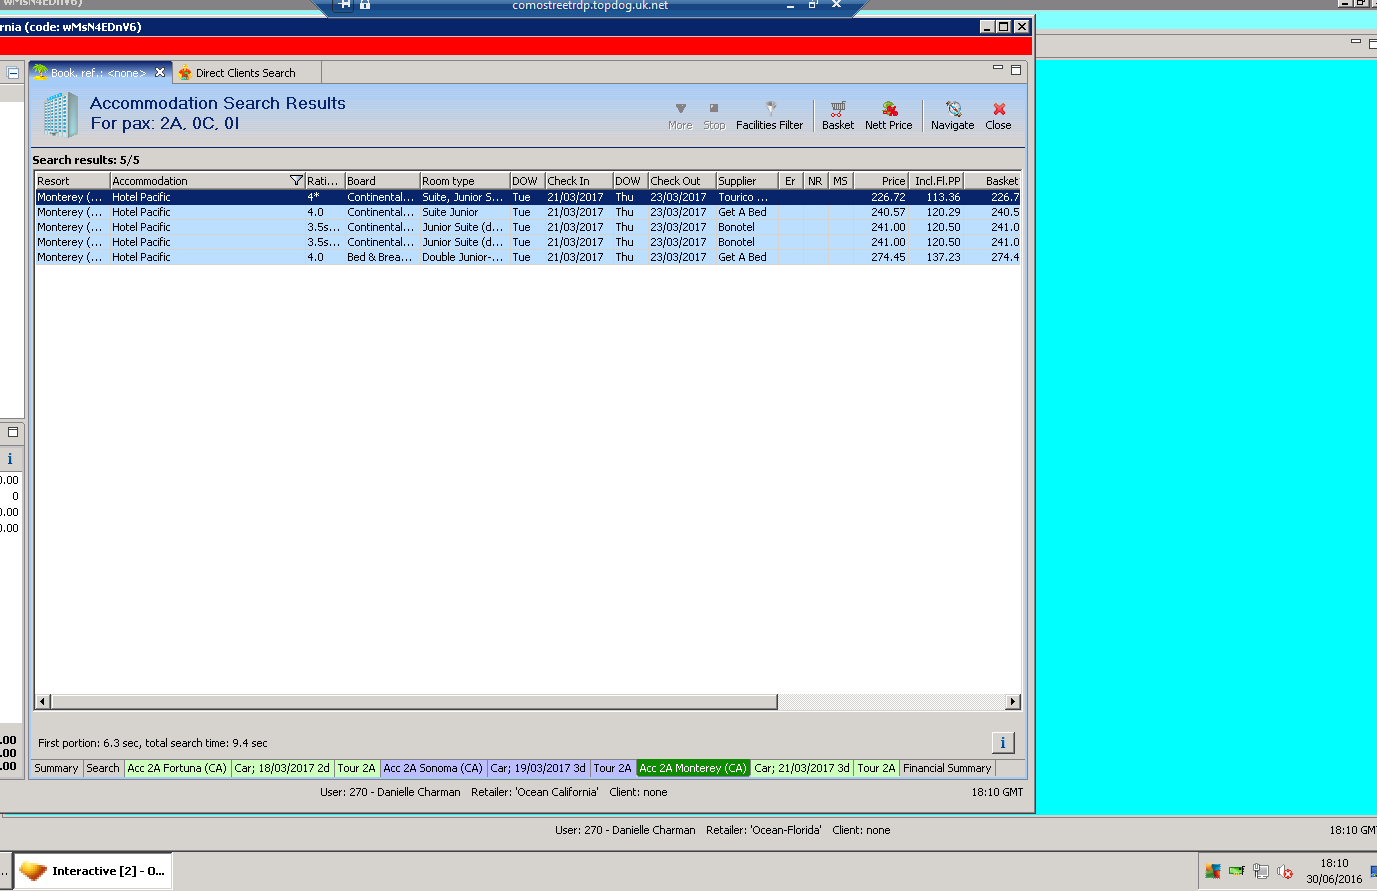The width and height of the screenshot is (1377, 891).
Task: Switch to the Book. ref. <none> tab
Action: click(x=100, y=72)
